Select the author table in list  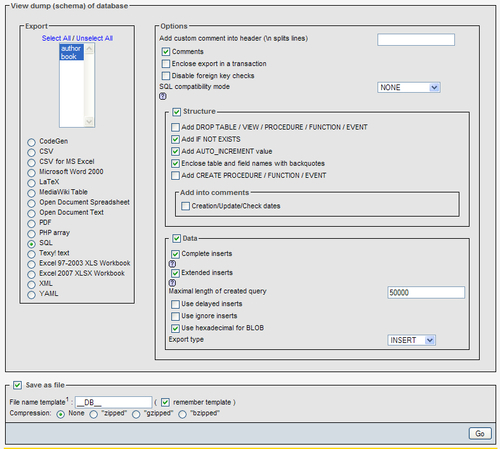pyautogui.click(x=71, y=48)
